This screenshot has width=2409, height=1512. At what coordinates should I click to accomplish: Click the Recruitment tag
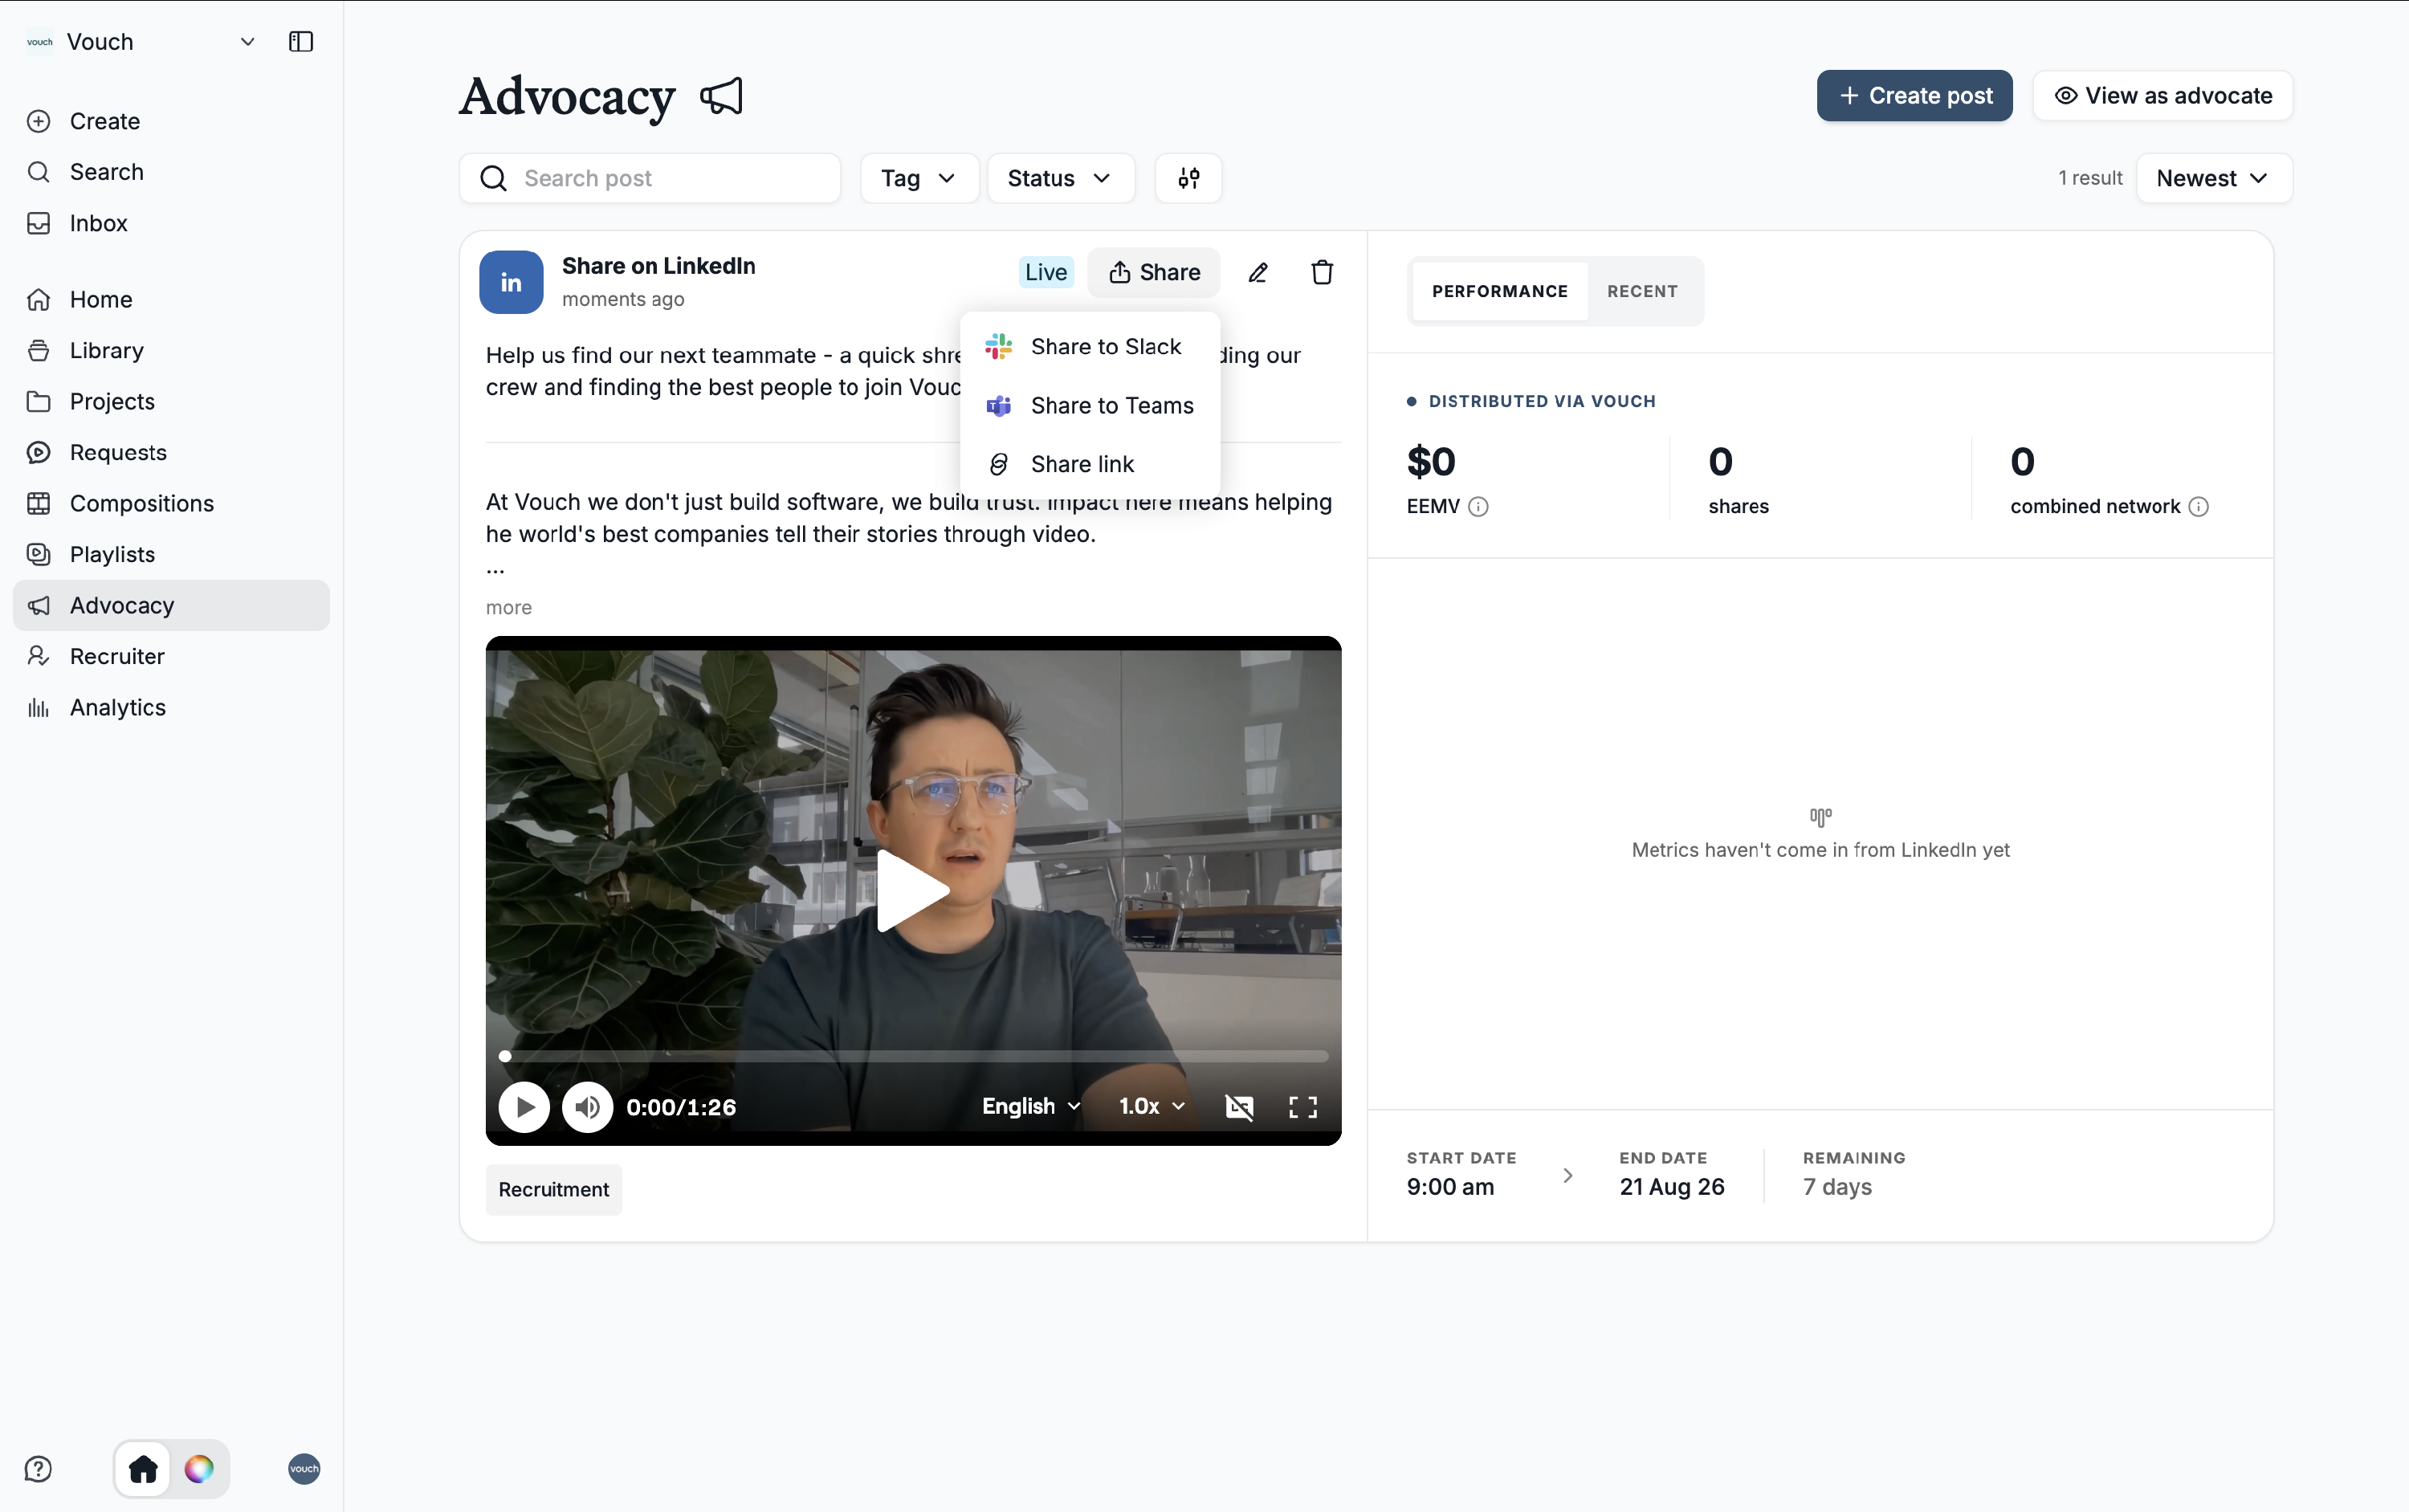553,1190
